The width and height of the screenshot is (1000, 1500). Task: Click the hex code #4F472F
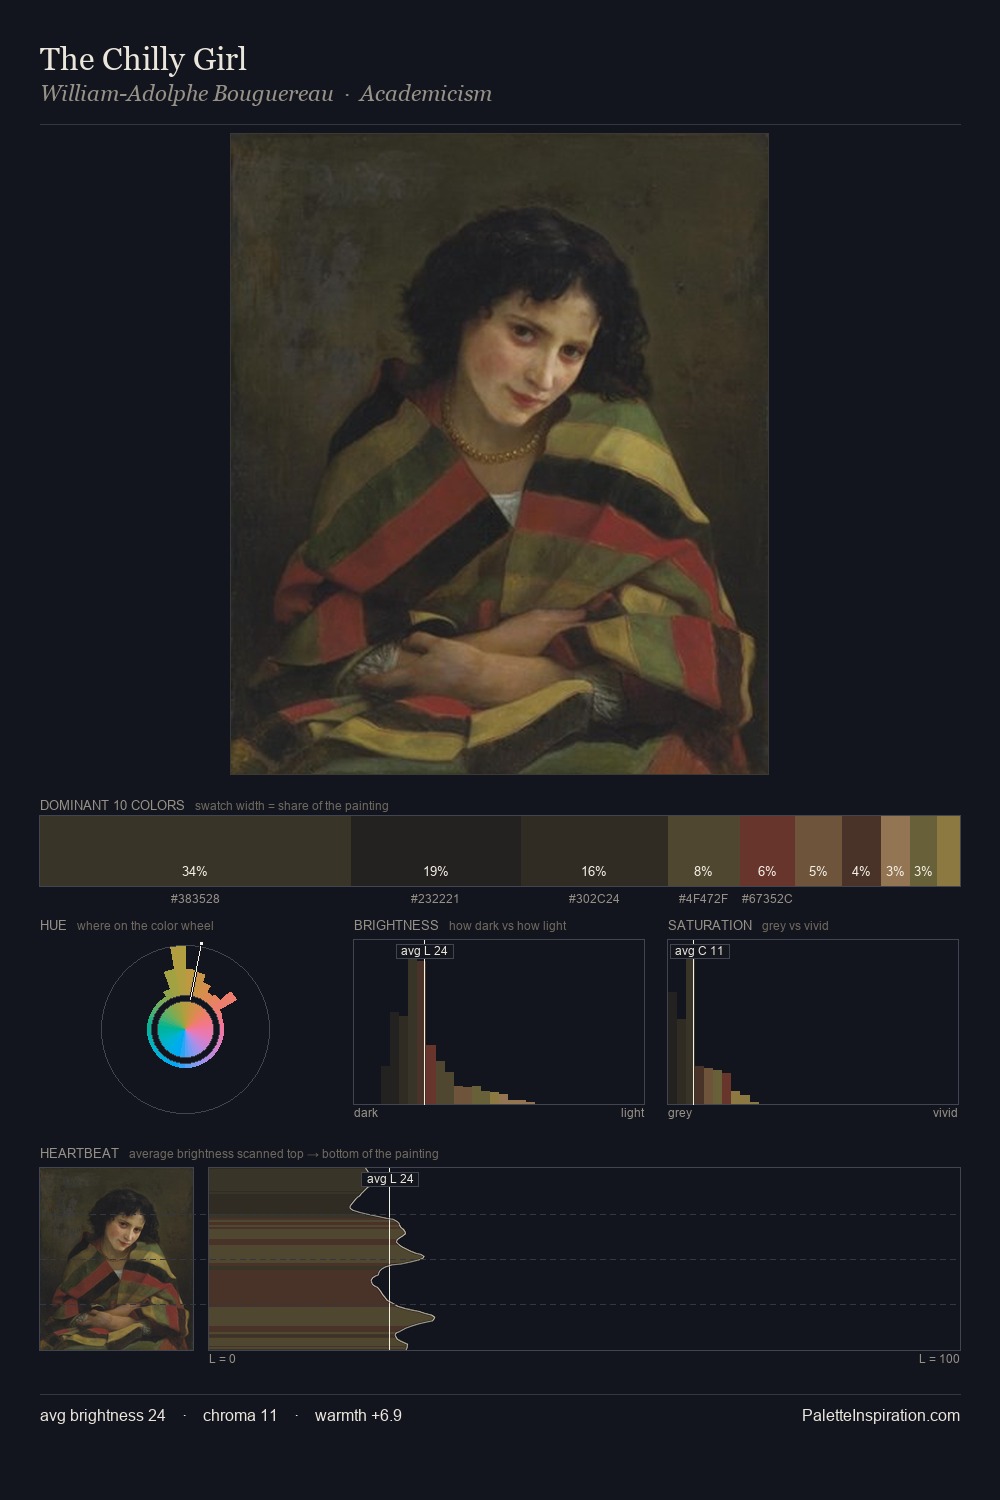coord(703,899)
